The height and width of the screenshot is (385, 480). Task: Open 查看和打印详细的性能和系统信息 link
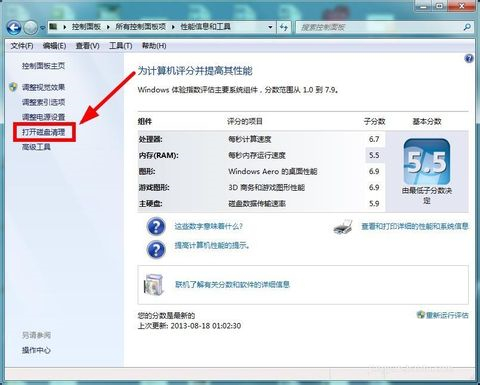(x=415, y=226)
